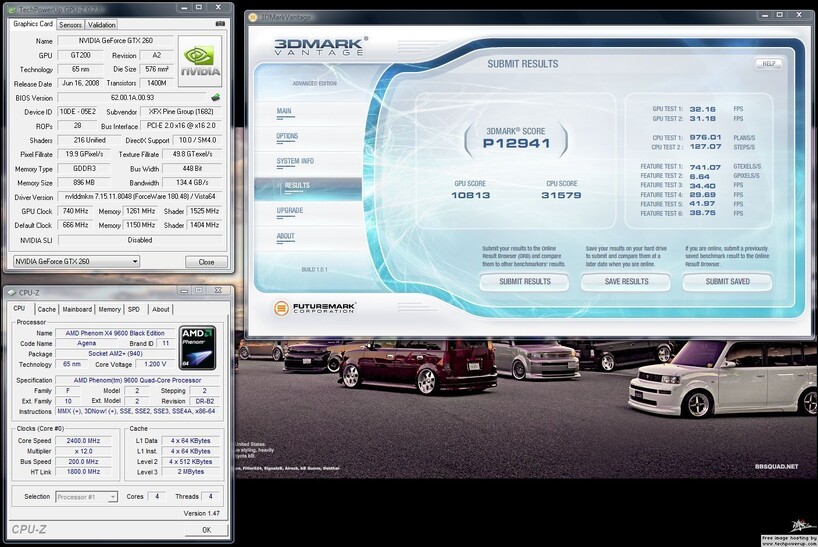Switch to the Memory tab in CPU-Z
This screenshot has width=818, height=547.
click(110, 309)
